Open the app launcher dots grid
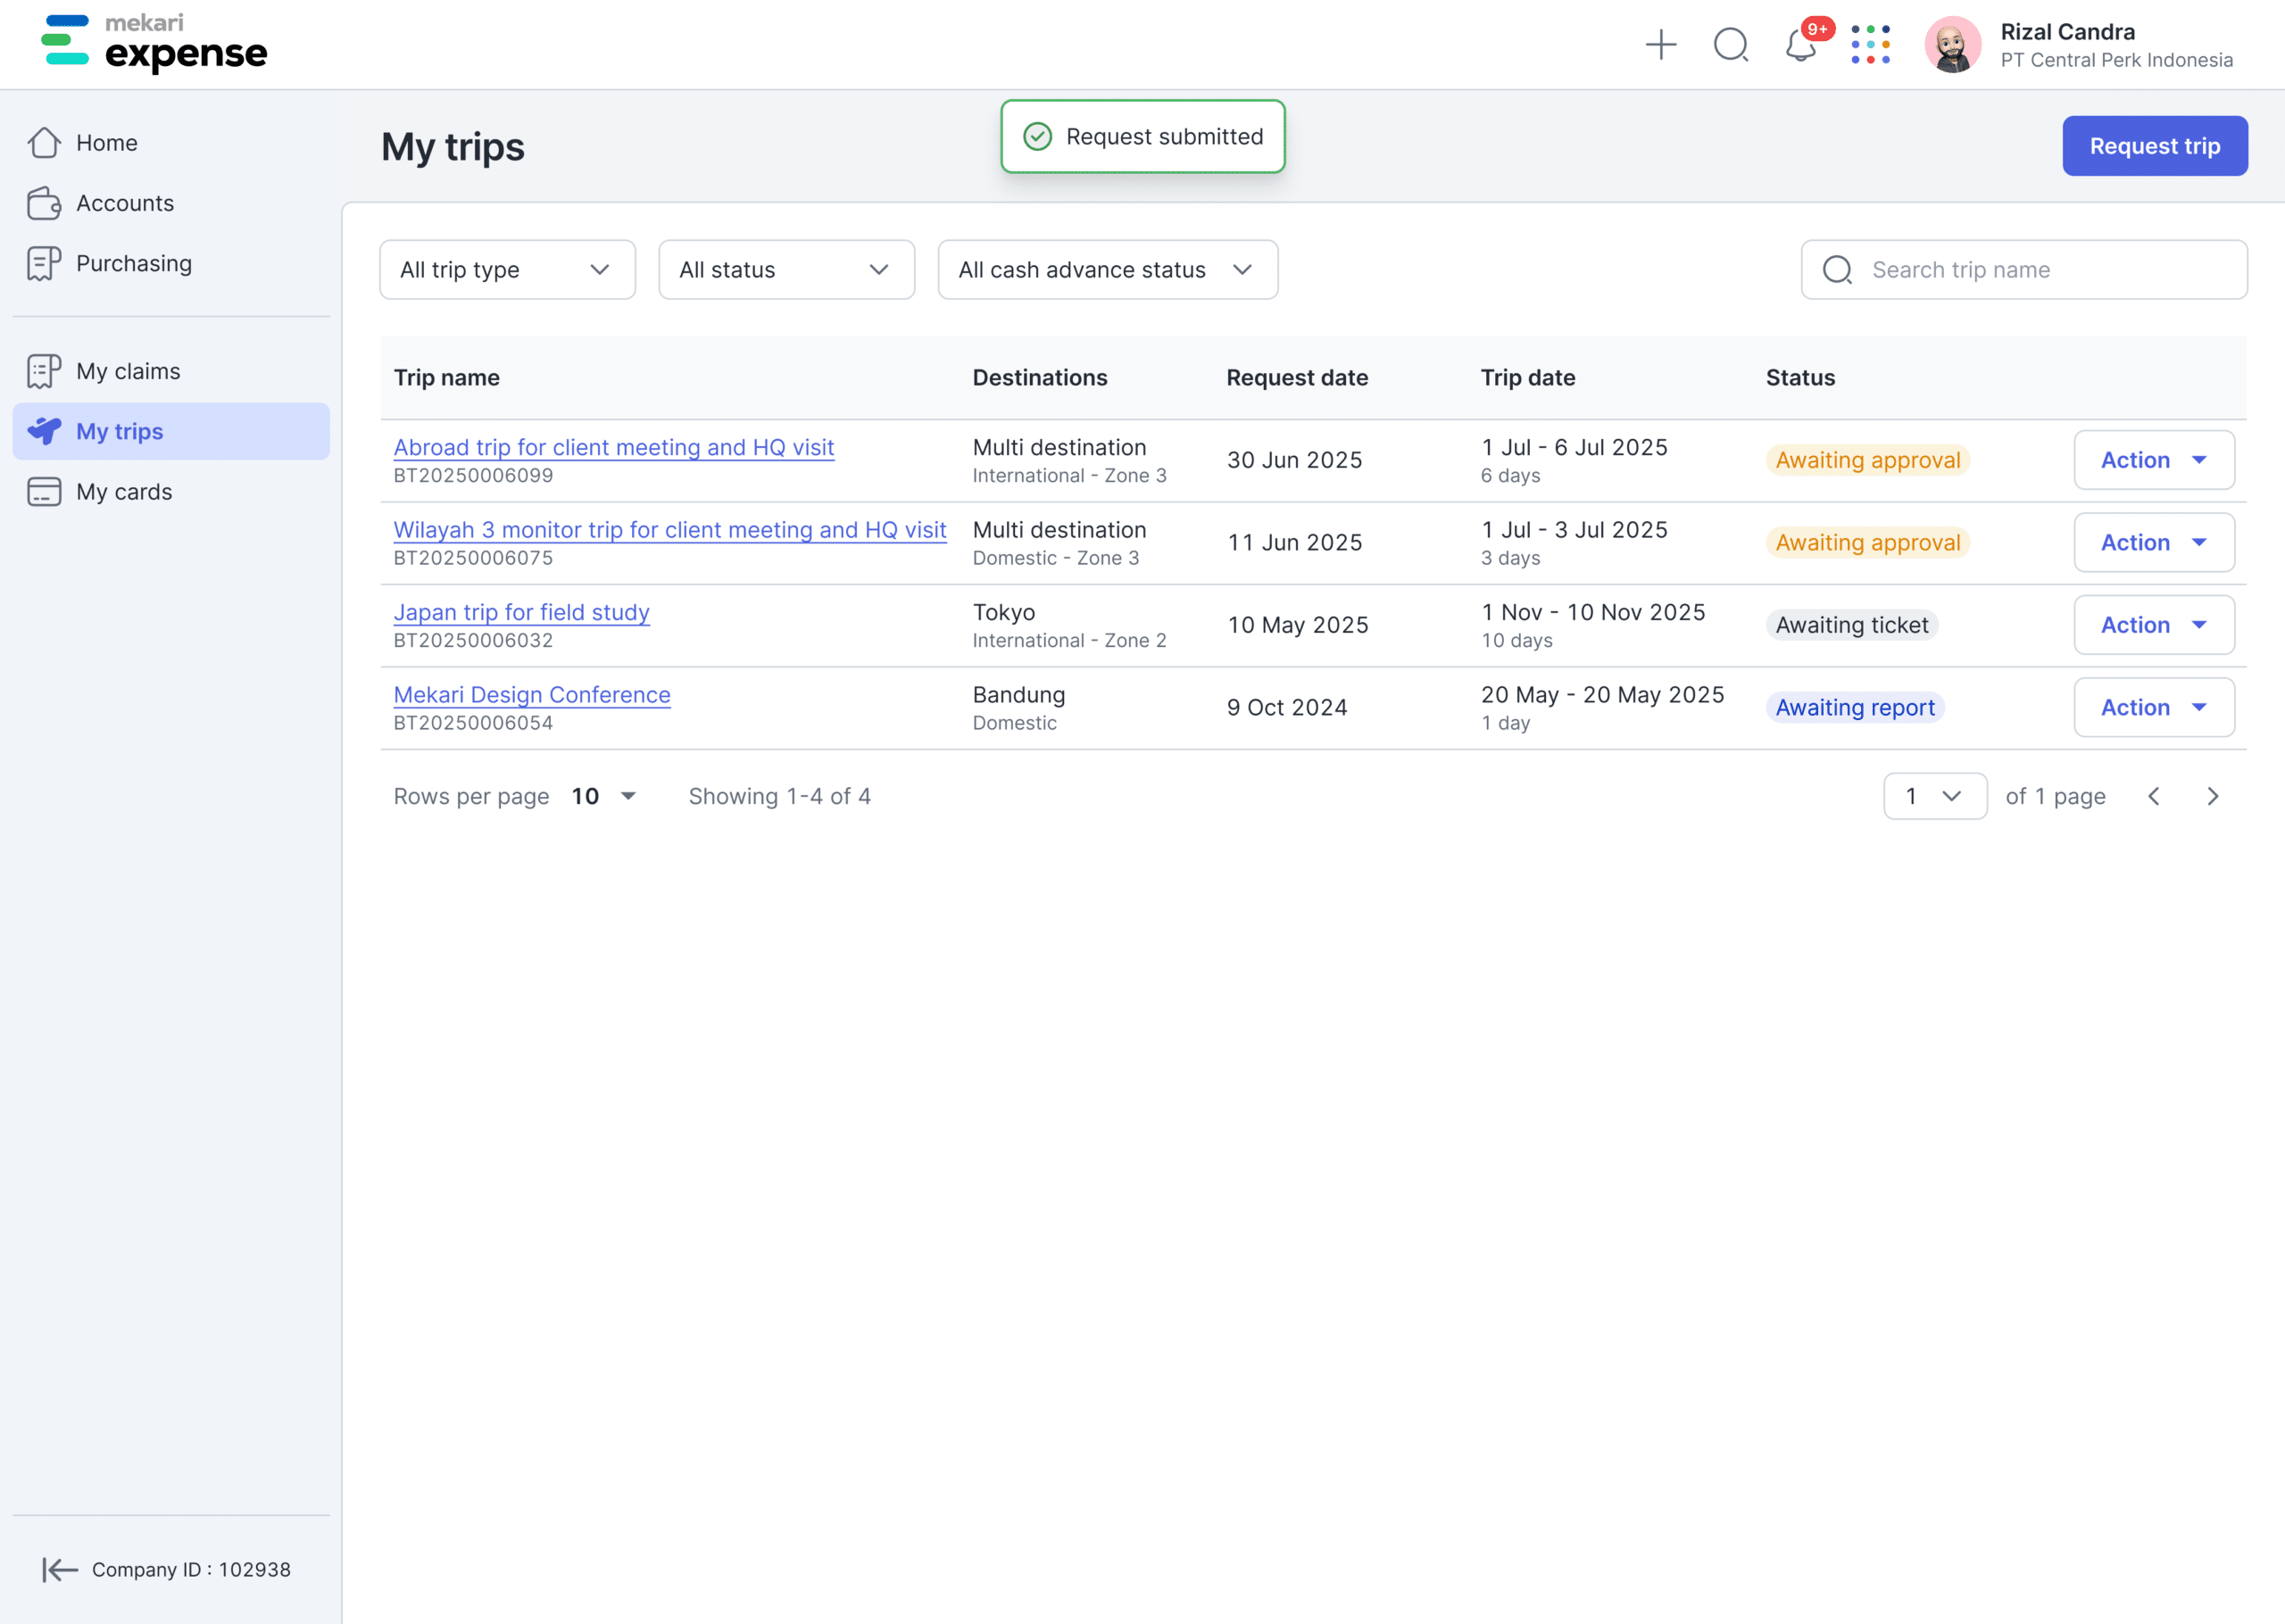 tap(1870, 45)
